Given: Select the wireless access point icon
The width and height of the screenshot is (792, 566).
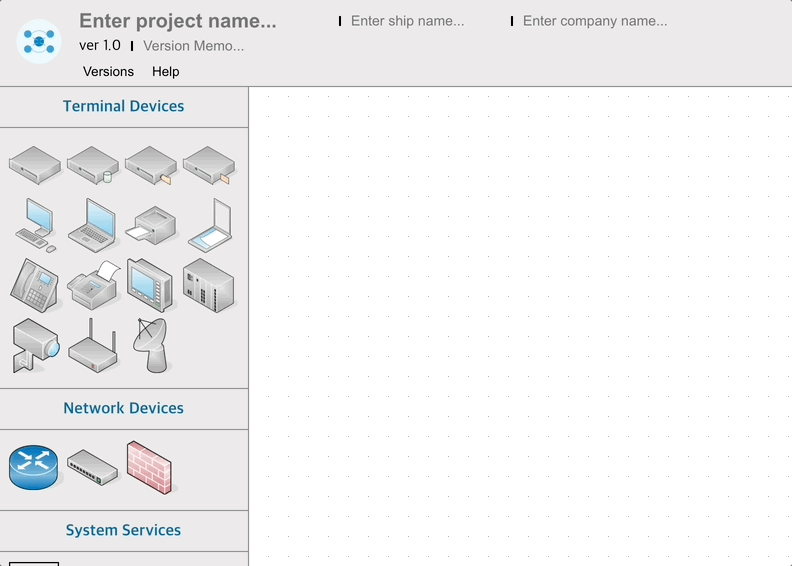Looking at the screenshot, I should 93,346.
